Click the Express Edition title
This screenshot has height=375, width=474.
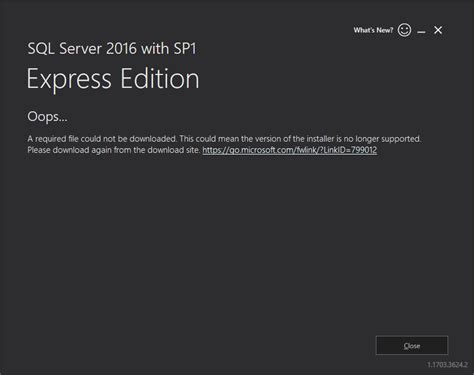113,79
